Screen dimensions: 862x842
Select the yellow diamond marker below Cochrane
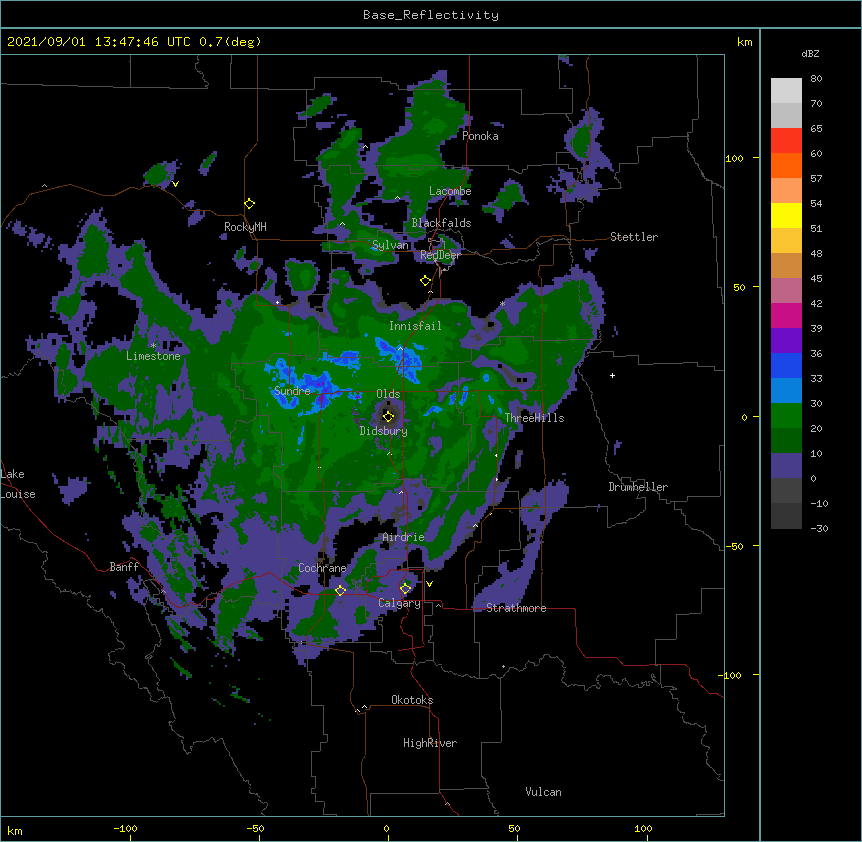click(340, 590)
